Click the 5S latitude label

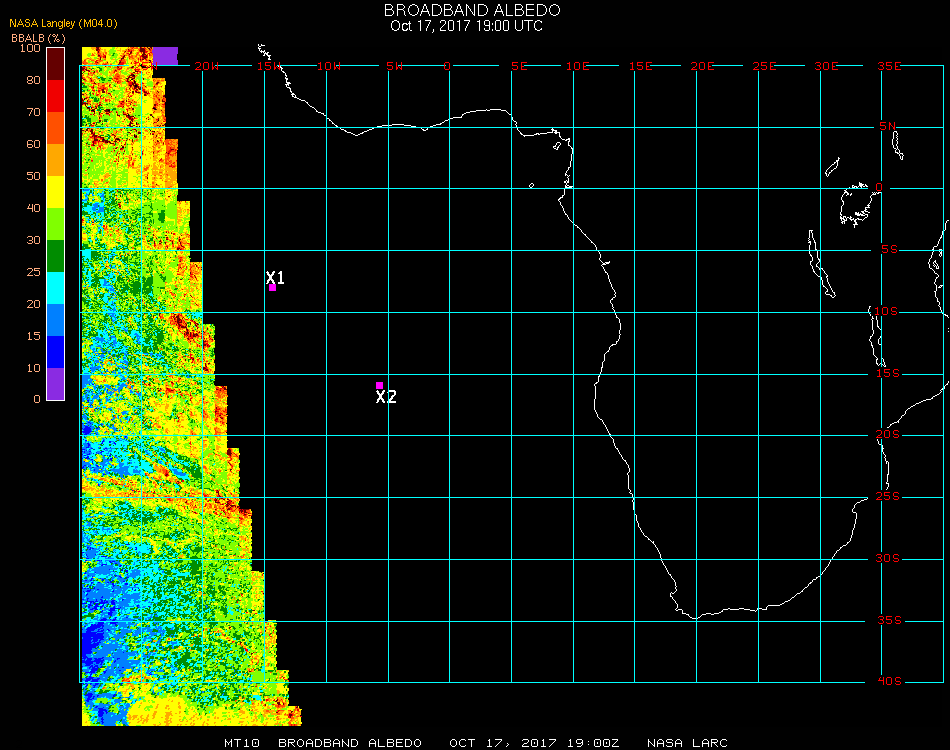point(889,250)
